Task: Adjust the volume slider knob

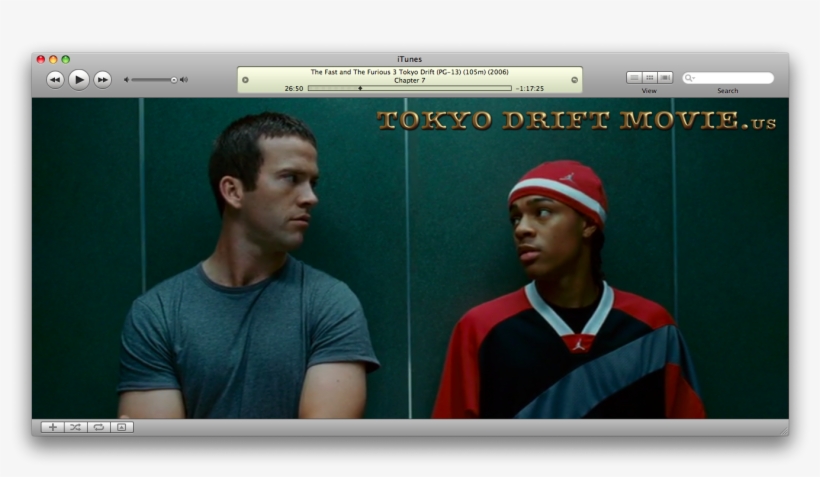Action: (173, 80)
